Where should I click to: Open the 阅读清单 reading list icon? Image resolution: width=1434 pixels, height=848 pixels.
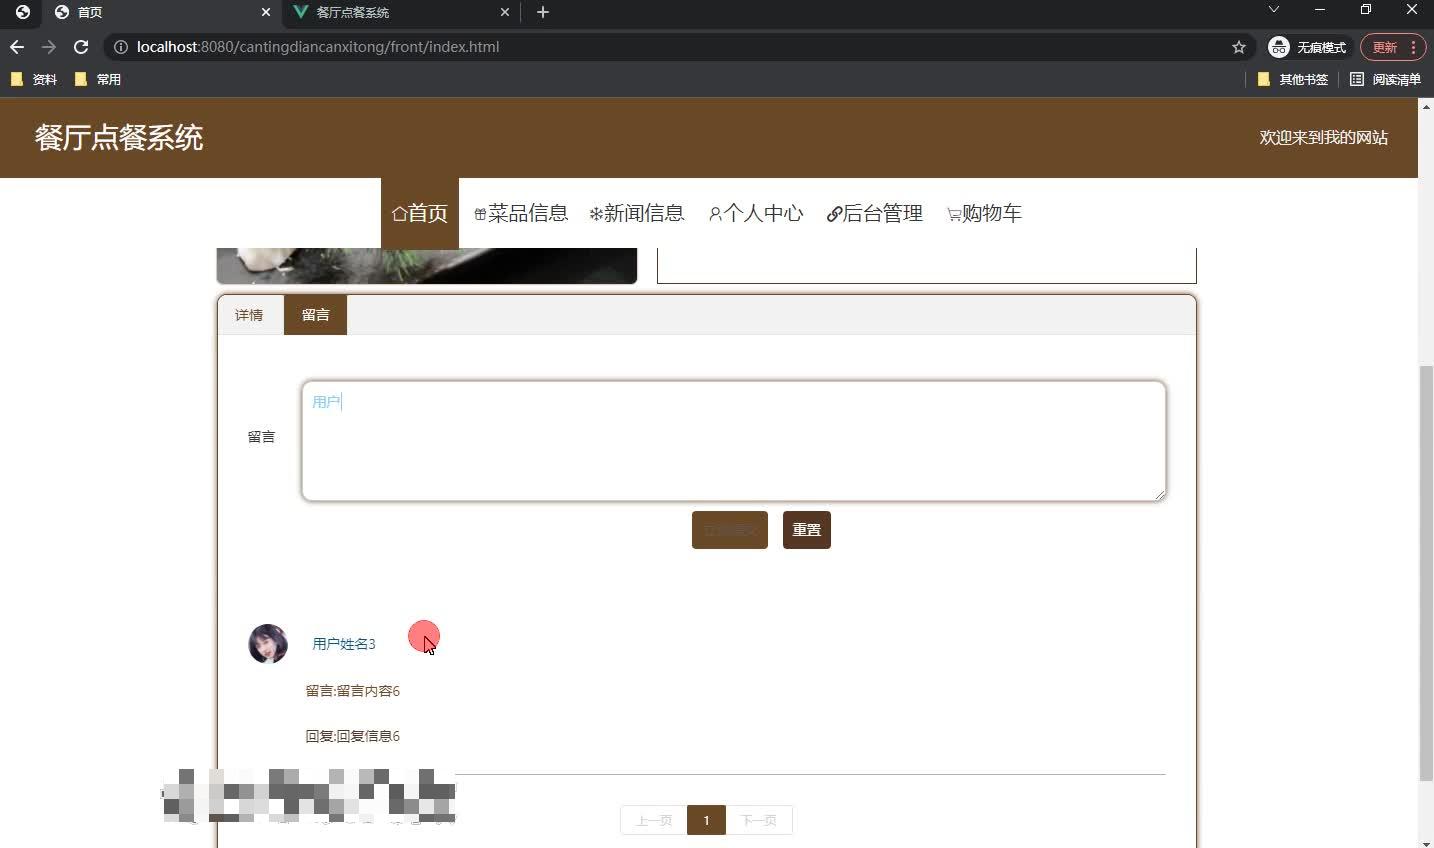pyautogui.click(x=1359, y=79)
